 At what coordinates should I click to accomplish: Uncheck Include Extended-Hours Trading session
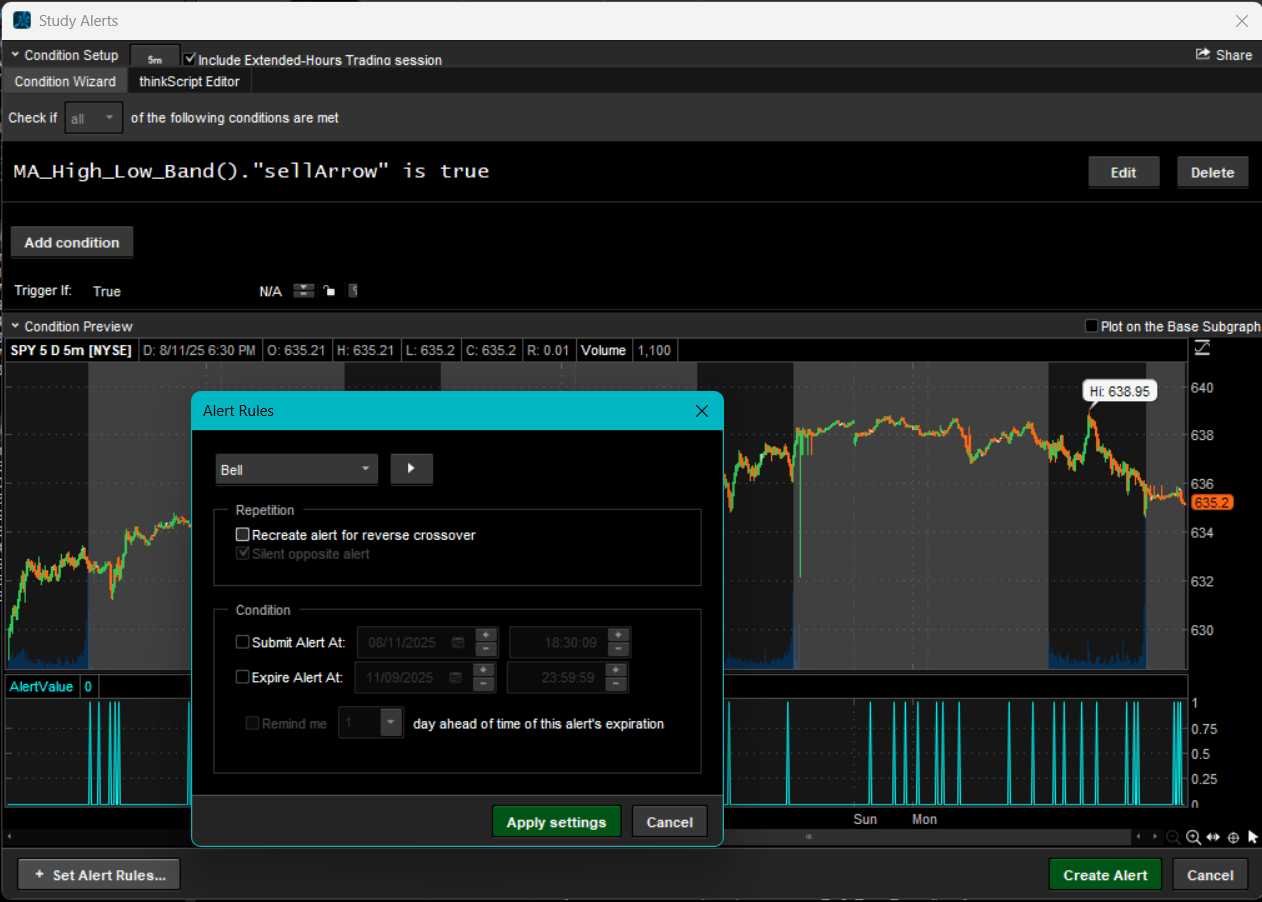coord(190,60)
